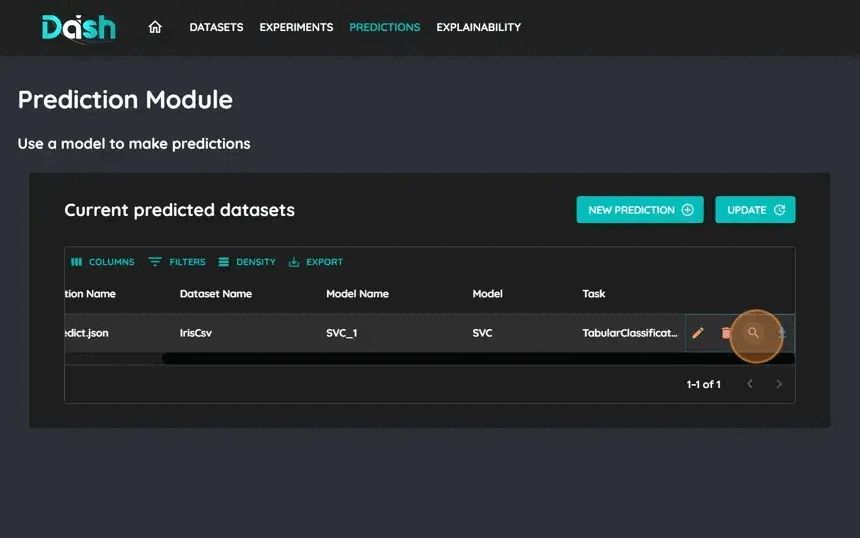Open the Experiments section
The width and height of the screenshot is (860, 538).
pos(296,27)
